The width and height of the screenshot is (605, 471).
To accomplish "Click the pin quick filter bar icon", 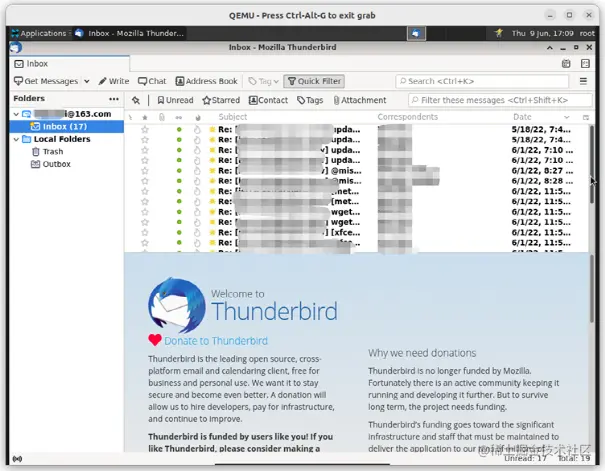I will pos(136,100).
